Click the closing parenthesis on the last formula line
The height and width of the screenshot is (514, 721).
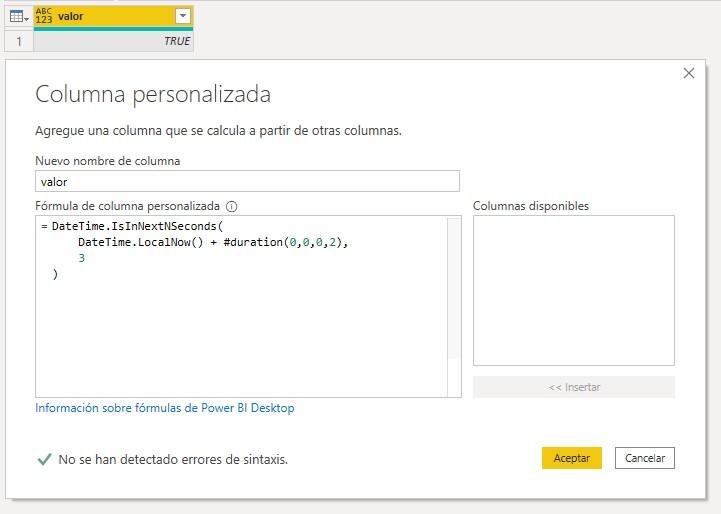pyautogui.click(x=55, y=274)
